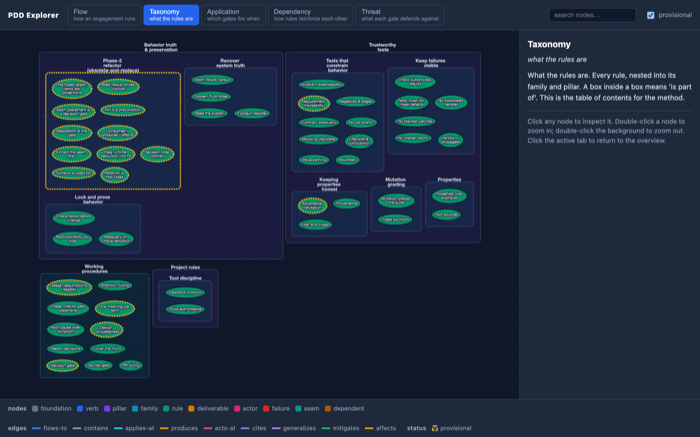Click the purple 'pillar' legend swatch

tap(107, 408)
